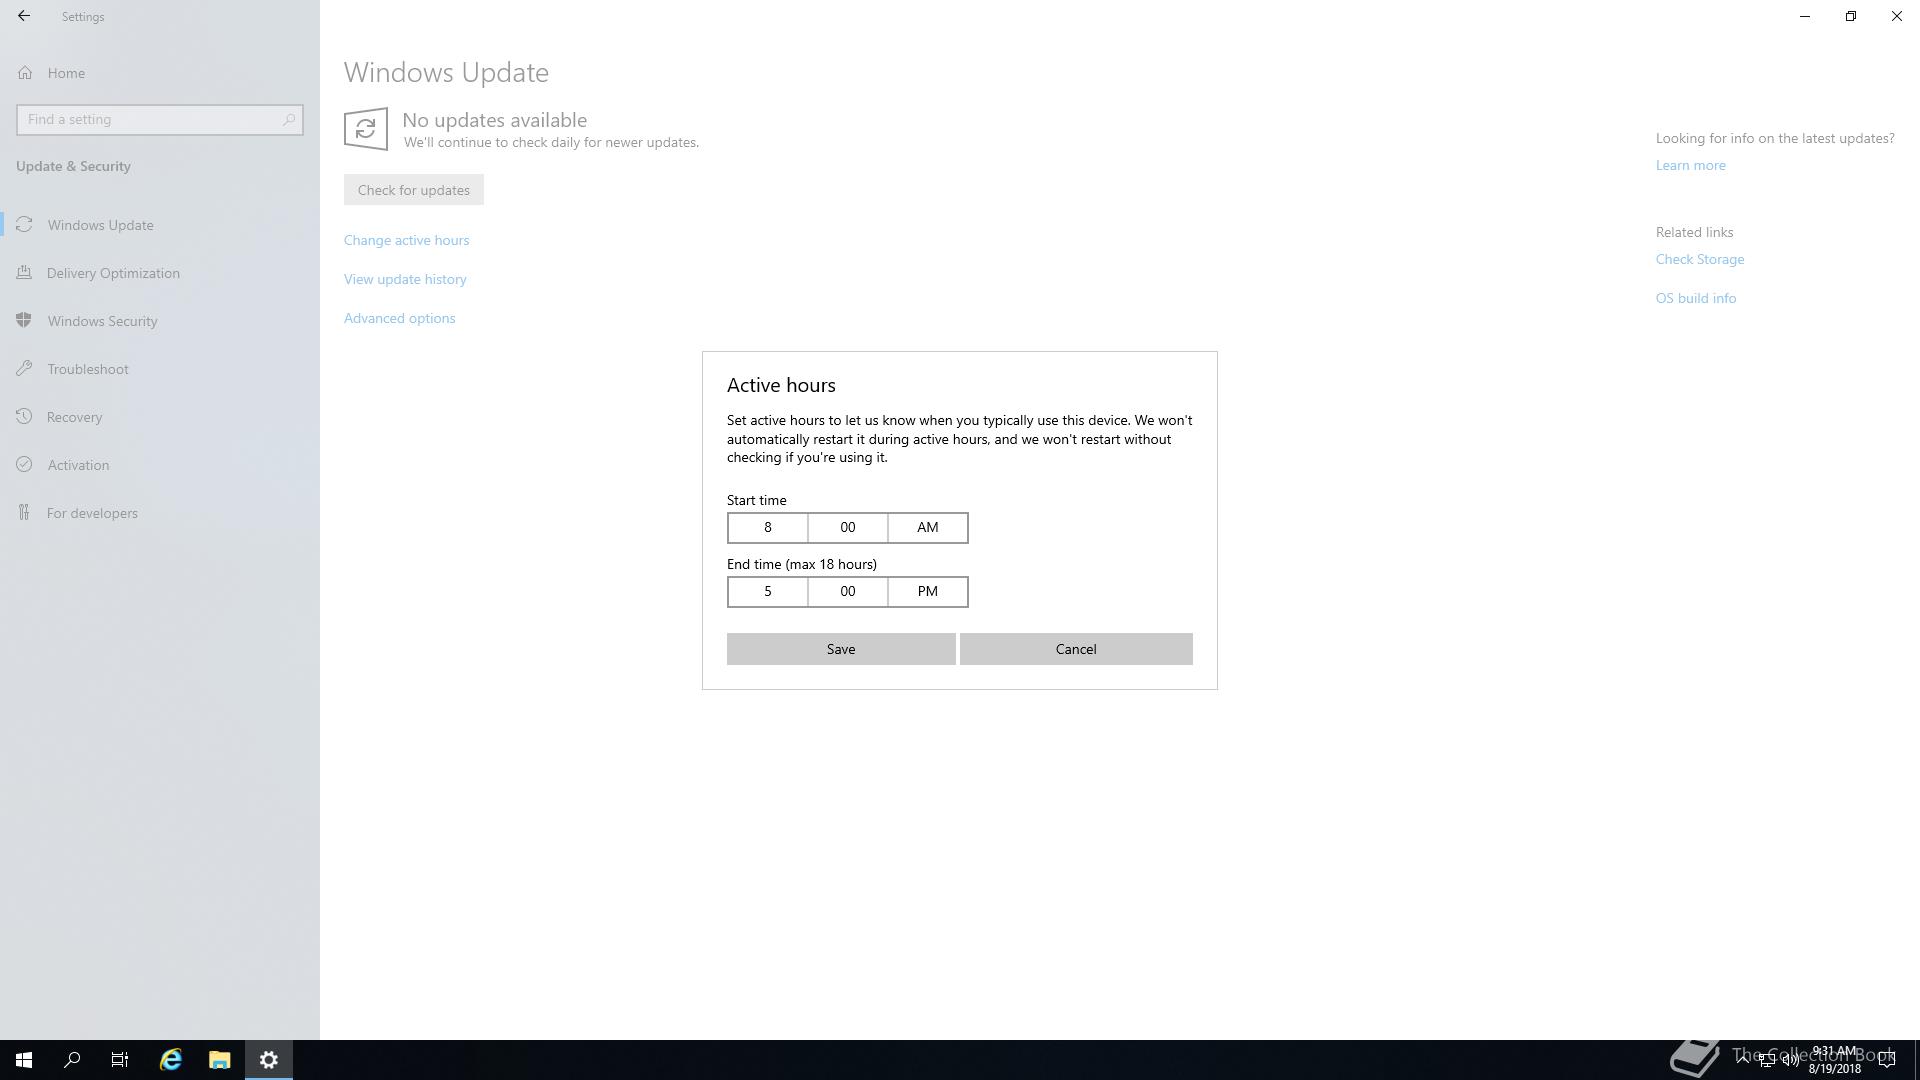Click the Find a setting search box

click(160, 119)
